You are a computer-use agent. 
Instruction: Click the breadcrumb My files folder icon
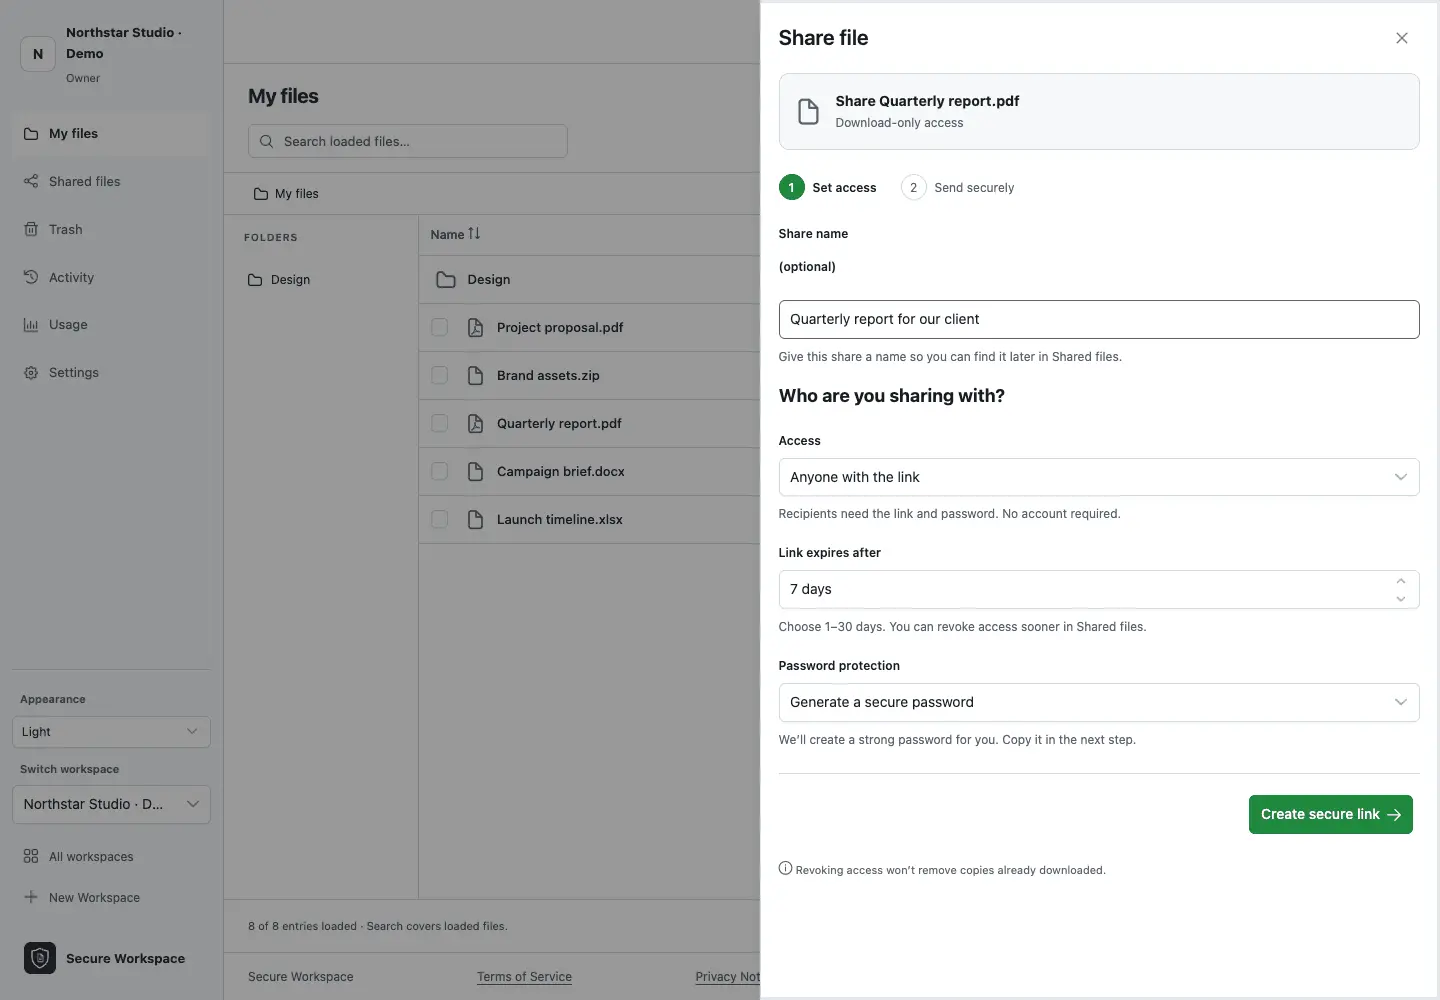coord(261,194)
